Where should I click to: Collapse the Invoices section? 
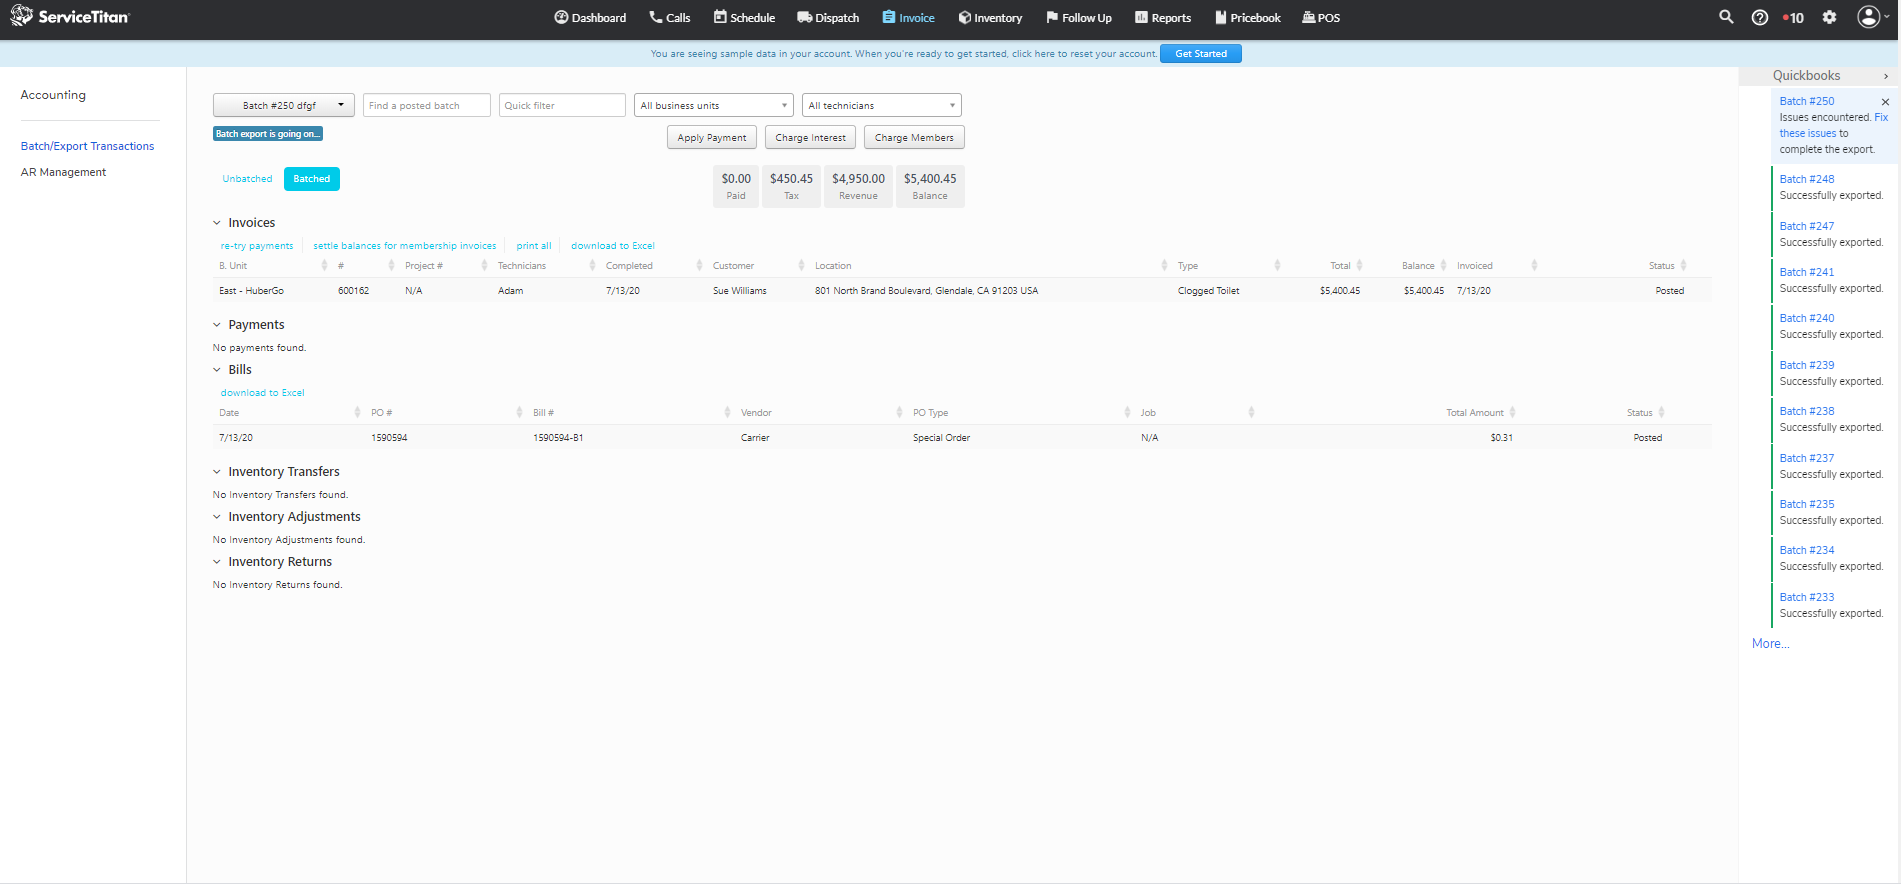coord(217,223)
